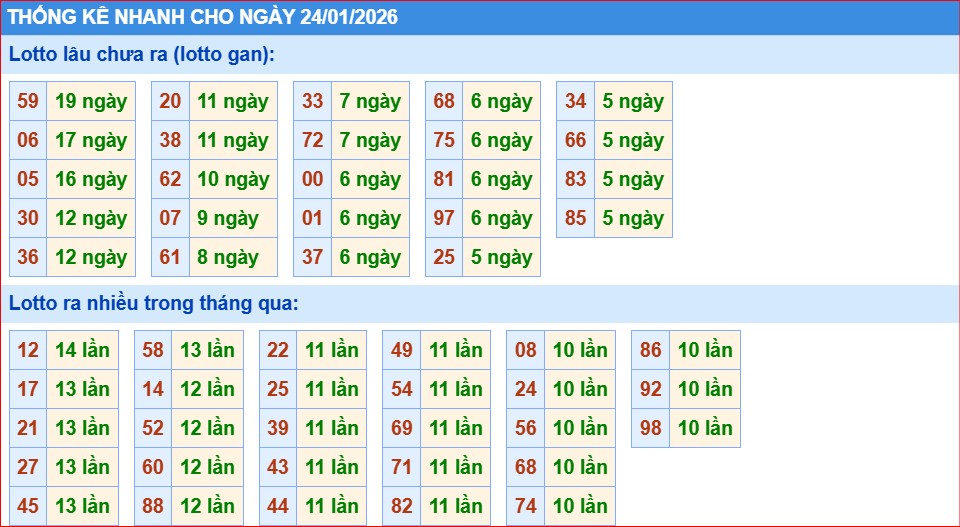This screenshot has height=527, width=960.
Task: Select lotto number 33 in gan table
Action: (x=312, y=101)
